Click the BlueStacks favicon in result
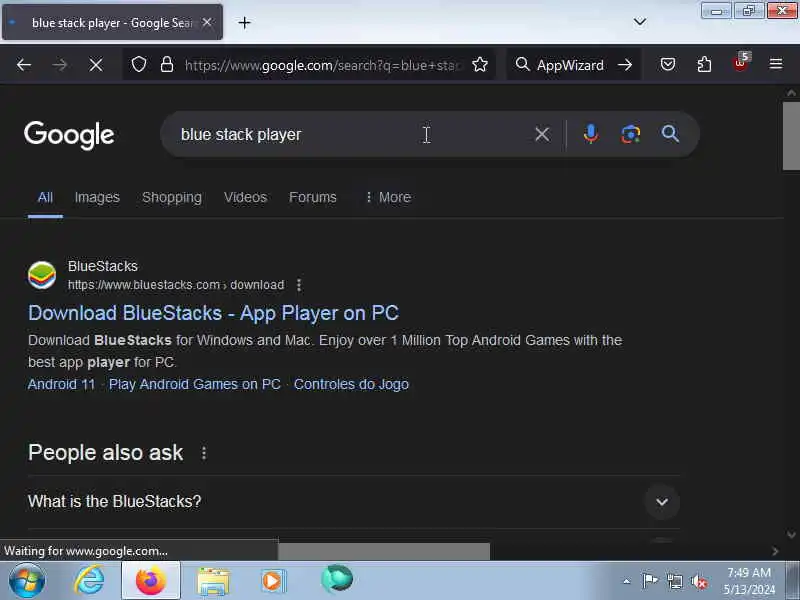The image size is (800, 600). pyautogui.click(x=42, y=275)
